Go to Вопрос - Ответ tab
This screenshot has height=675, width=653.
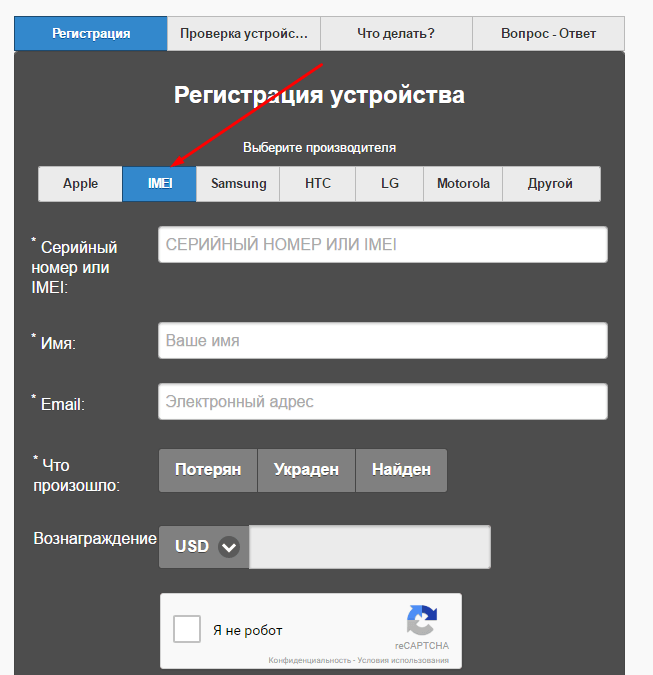[548, 34]
